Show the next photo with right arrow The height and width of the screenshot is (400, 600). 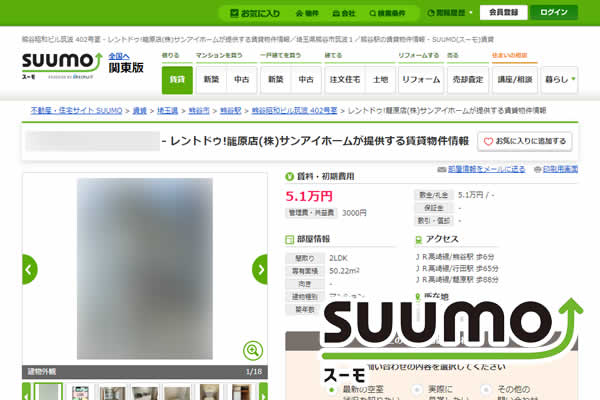coord(260,269)
